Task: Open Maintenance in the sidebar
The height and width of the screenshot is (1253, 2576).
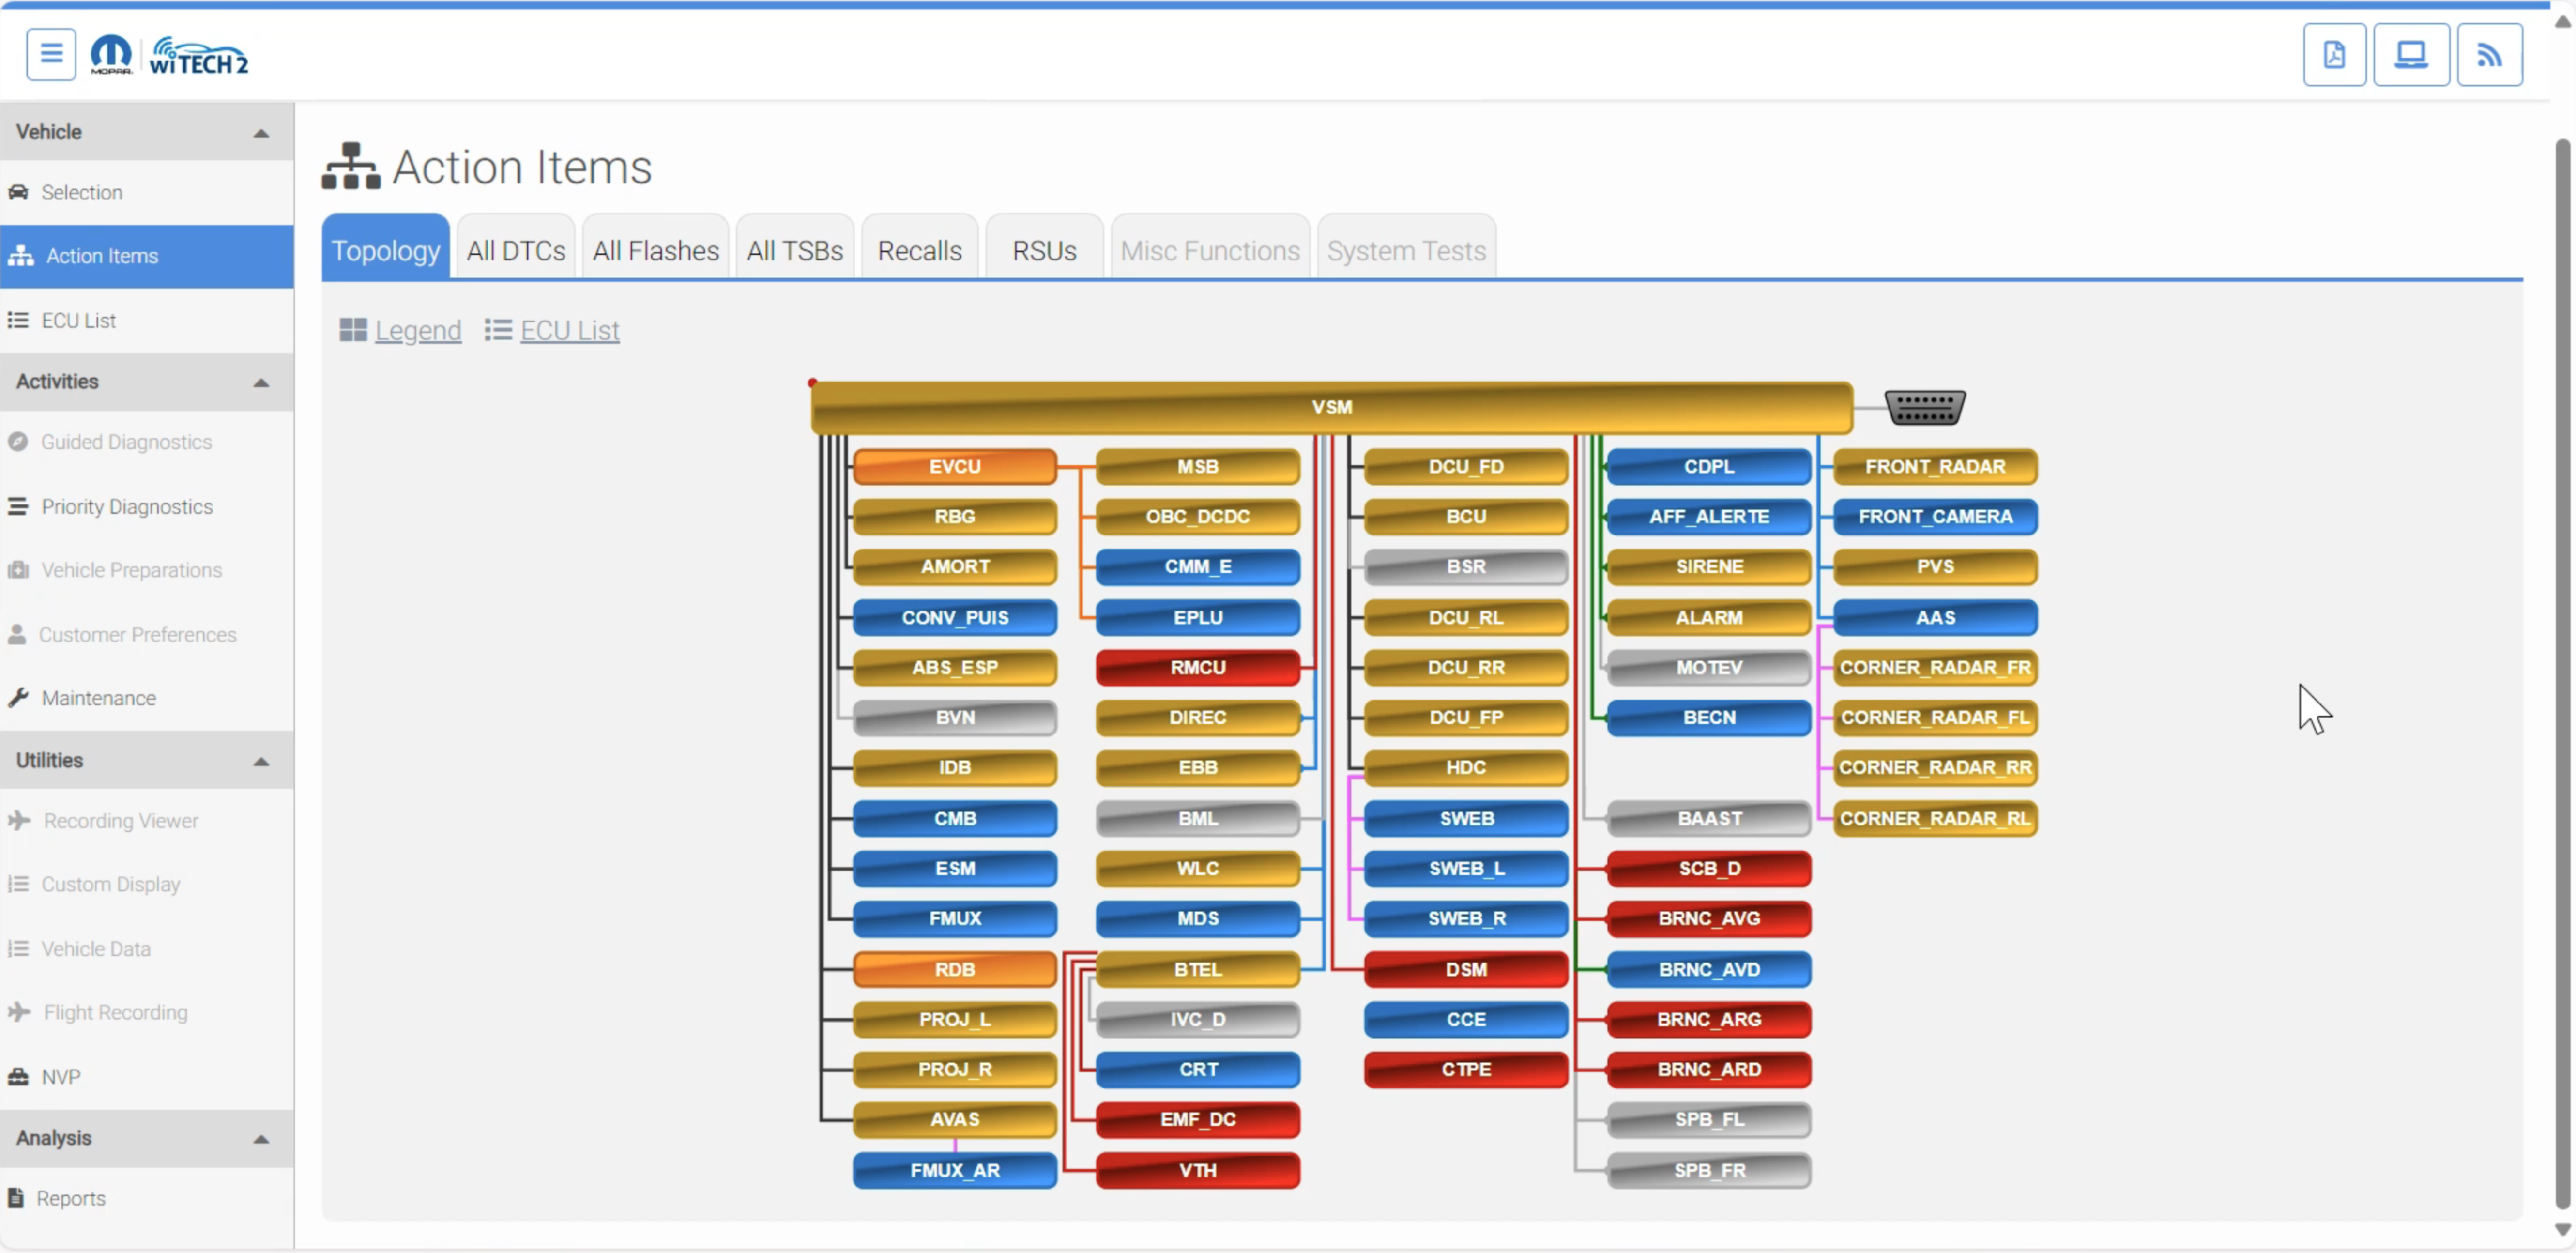Action: point(147,698)
